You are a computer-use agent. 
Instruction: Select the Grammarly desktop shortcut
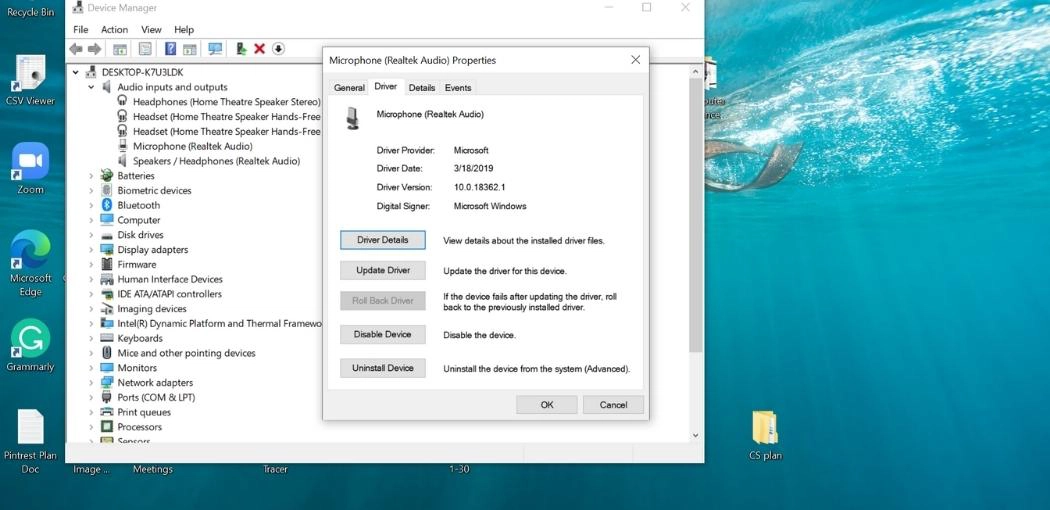click(x=30, y=345)
